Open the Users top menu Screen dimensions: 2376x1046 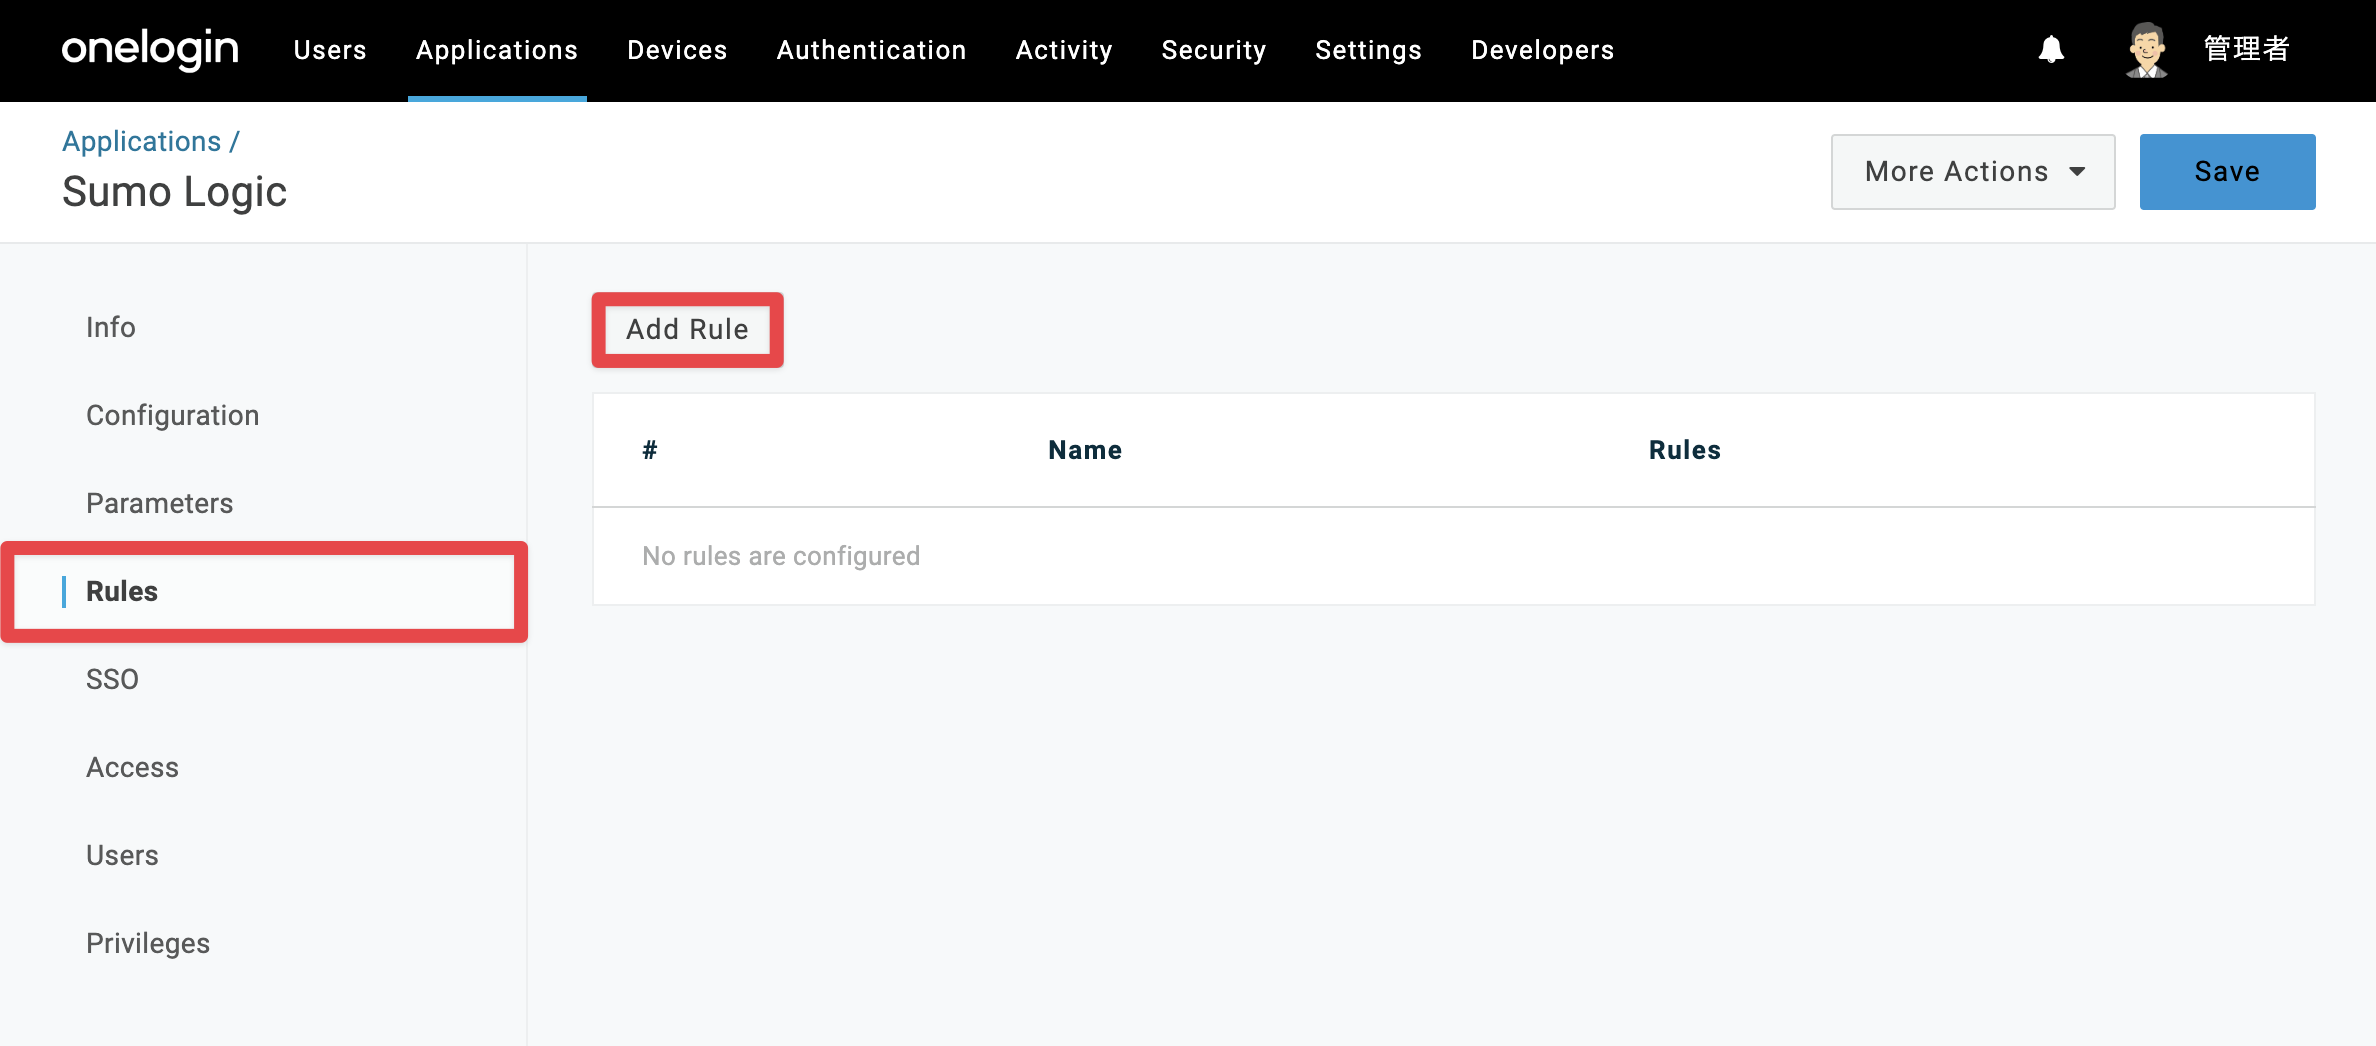coord(330,50)
